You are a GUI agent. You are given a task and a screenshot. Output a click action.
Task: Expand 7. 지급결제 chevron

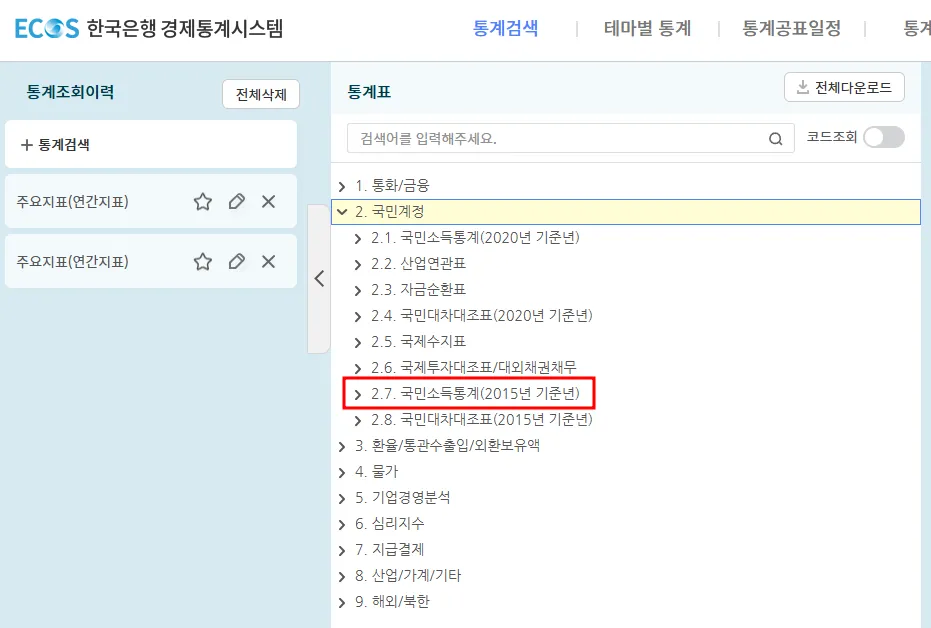click(x=341, y=550)
